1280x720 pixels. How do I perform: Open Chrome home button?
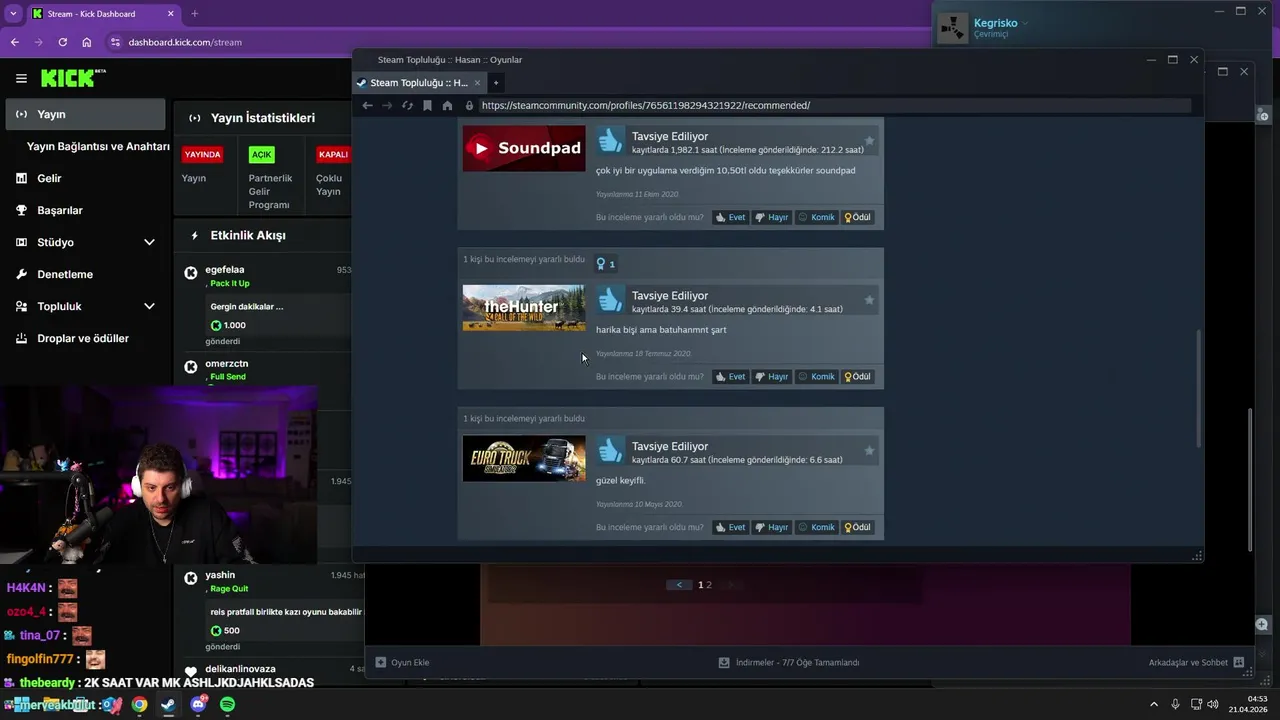coord(87,42)
